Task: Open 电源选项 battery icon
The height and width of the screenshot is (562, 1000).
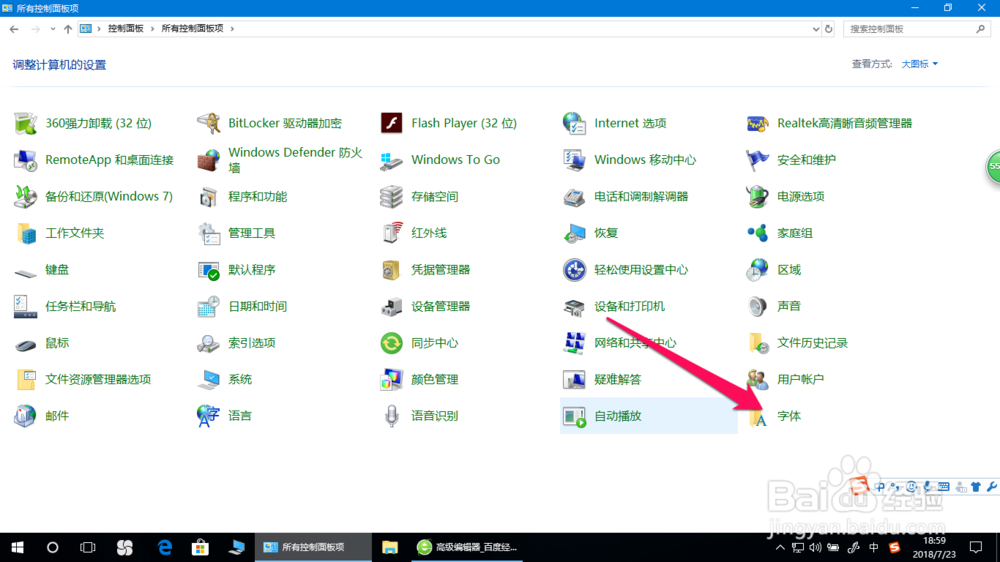Action: click(x=757, y=196)
